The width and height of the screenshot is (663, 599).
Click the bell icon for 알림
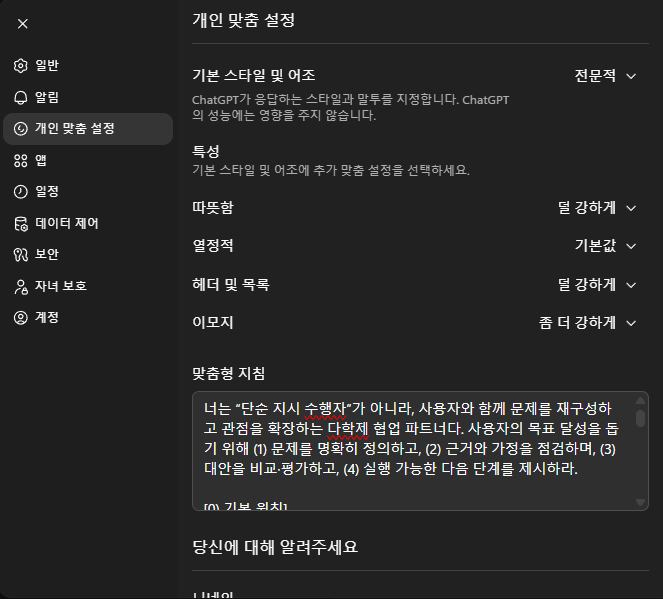pos(21,98)
